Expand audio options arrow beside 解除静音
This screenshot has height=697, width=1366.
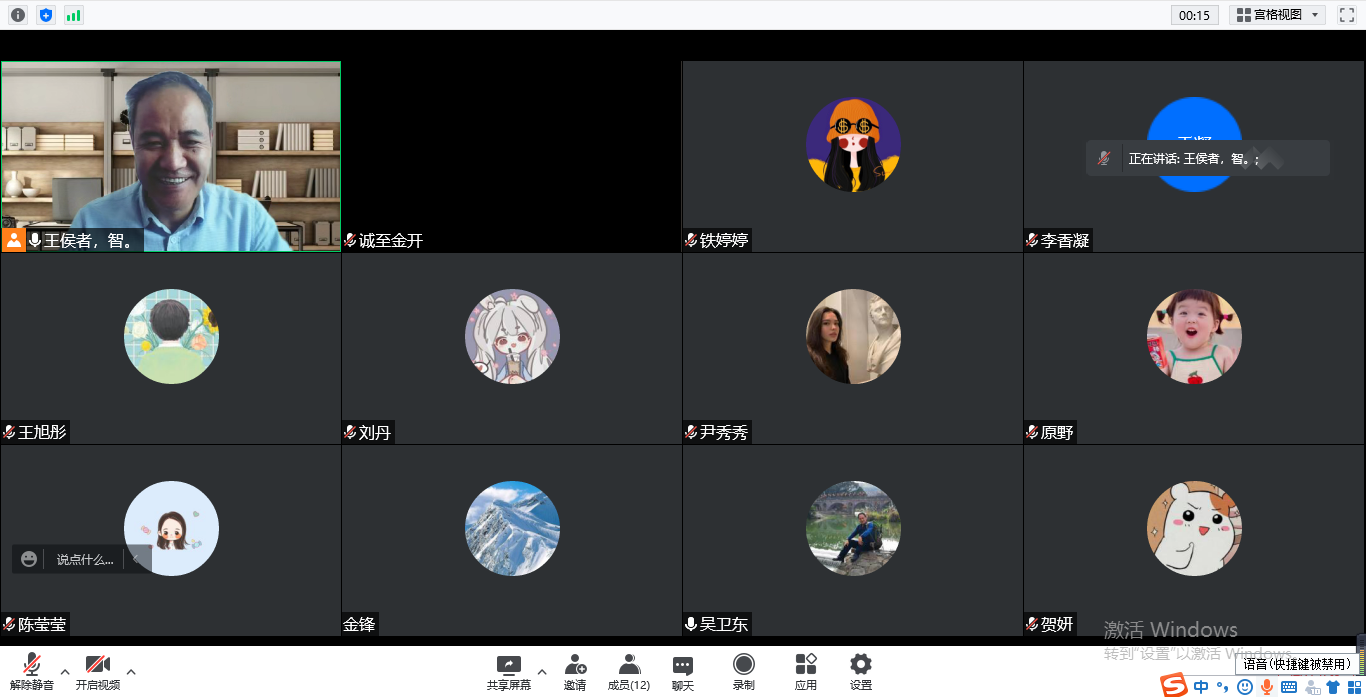click(x=65, y=671)
